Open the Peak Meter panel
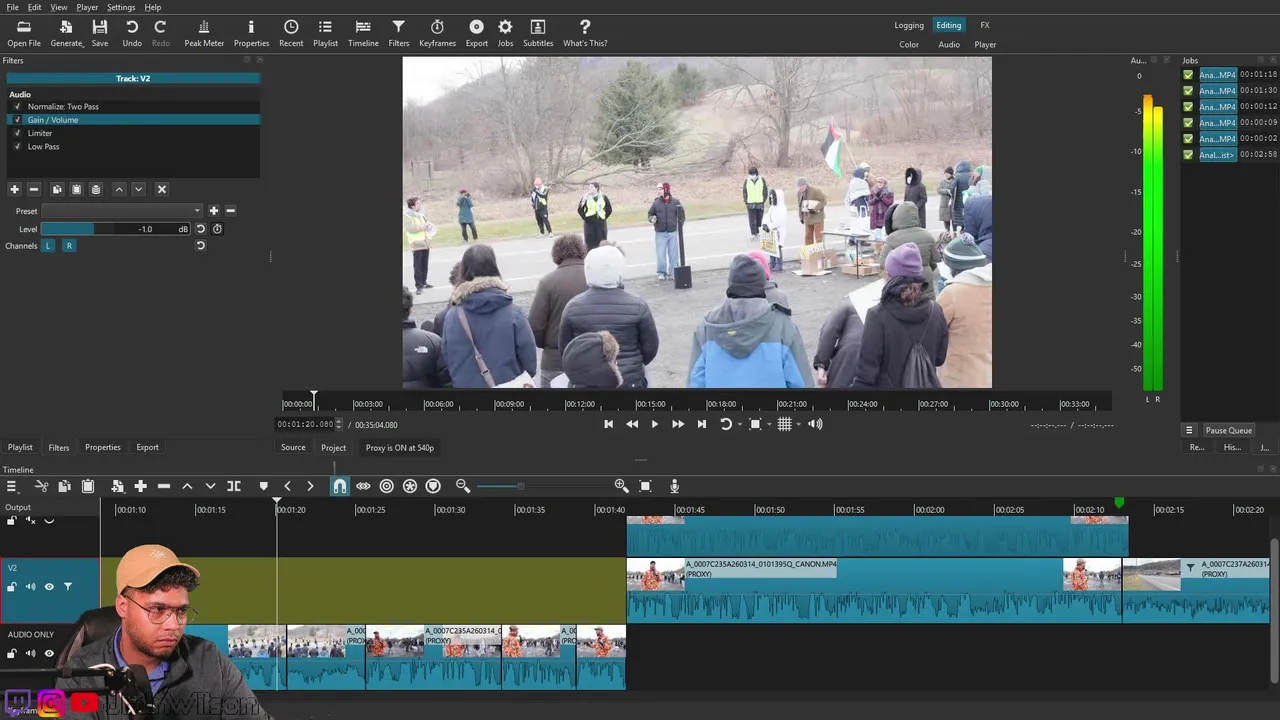Image resolution: width=1280 pixels, height=720 pixels. coord(204,33)
